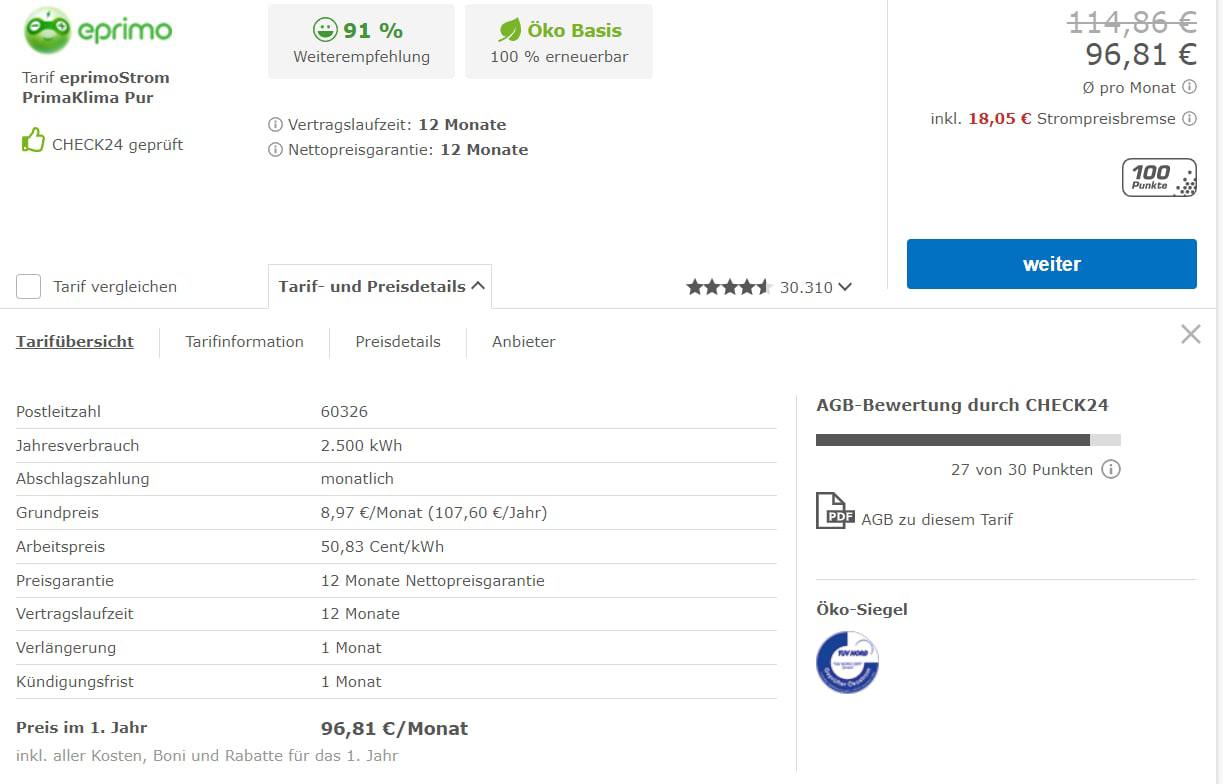This screenshot has height=784, width=1223.
Task: Select the Anbieter tab
Action: coord(523,342)
